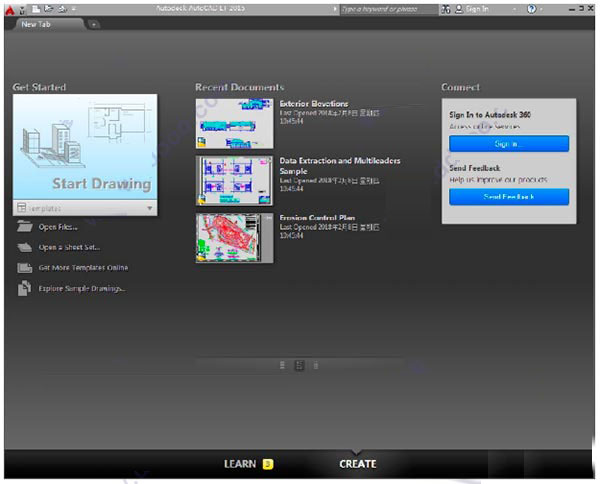Click the Send Feedback button
Viewport: 600px width, 484px height.
click(509, 197)
